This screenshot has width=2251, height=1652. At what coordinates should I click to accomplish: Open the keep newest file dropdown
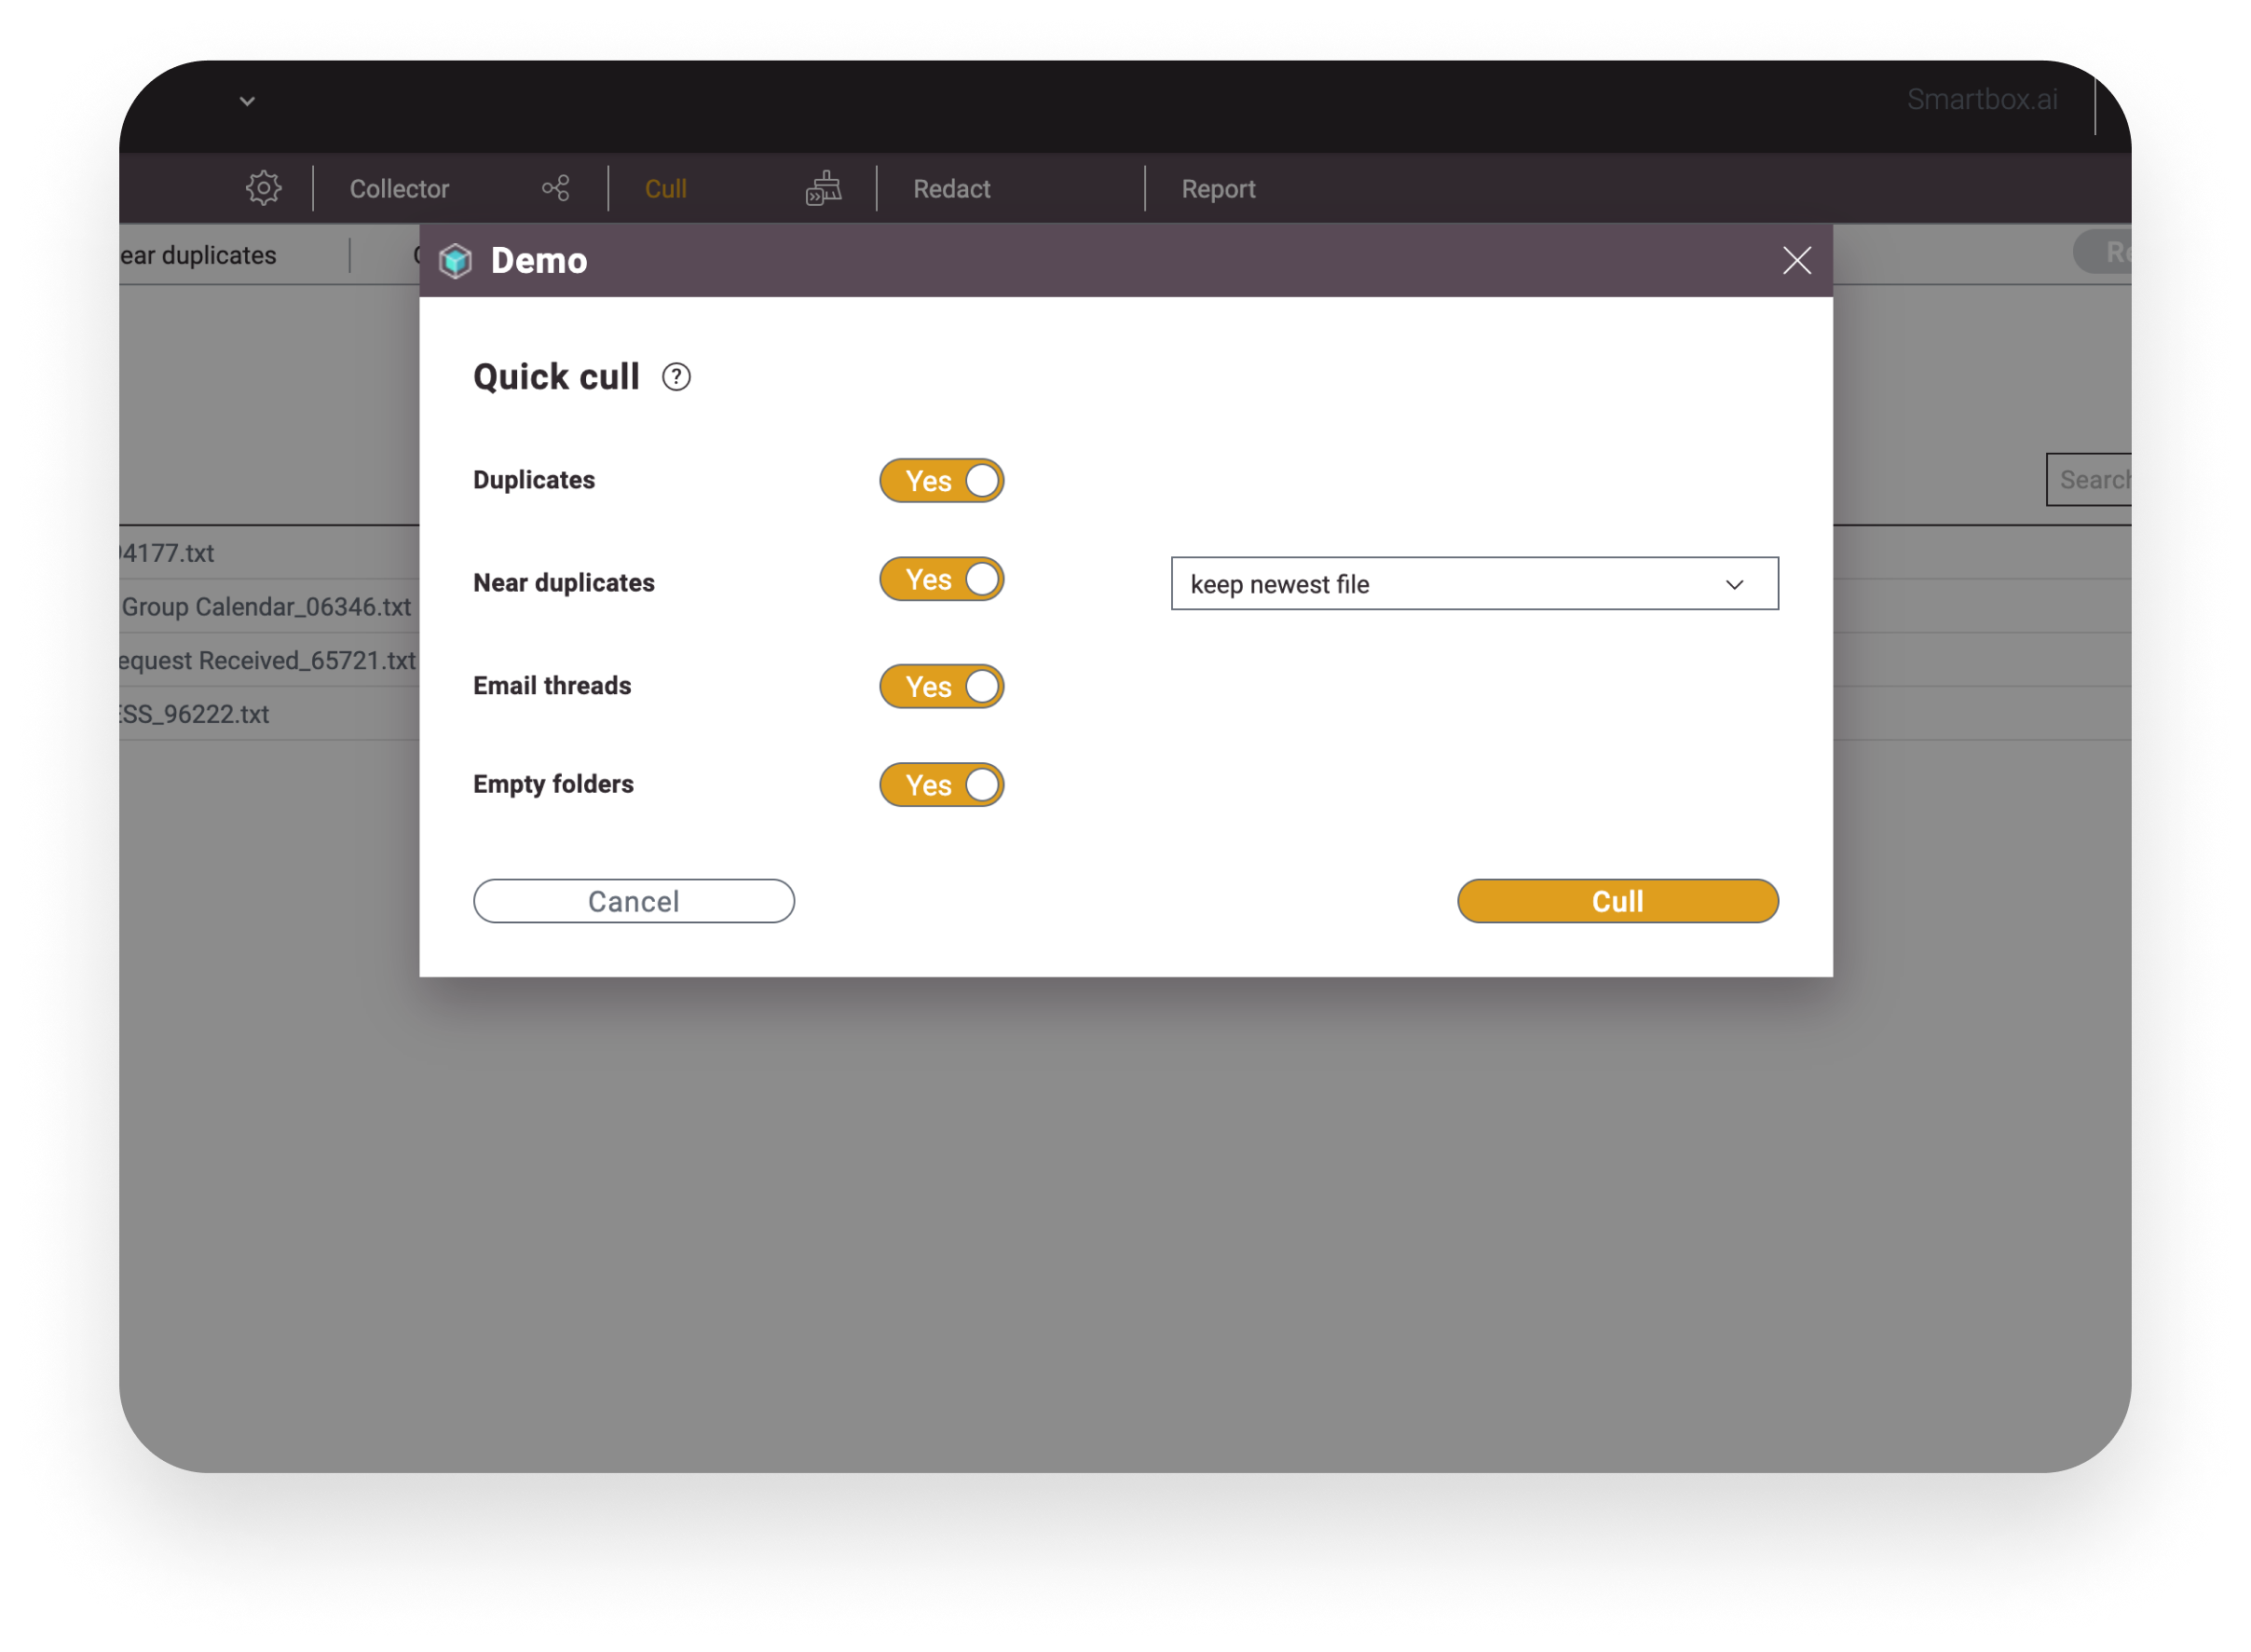(1474, 584)
